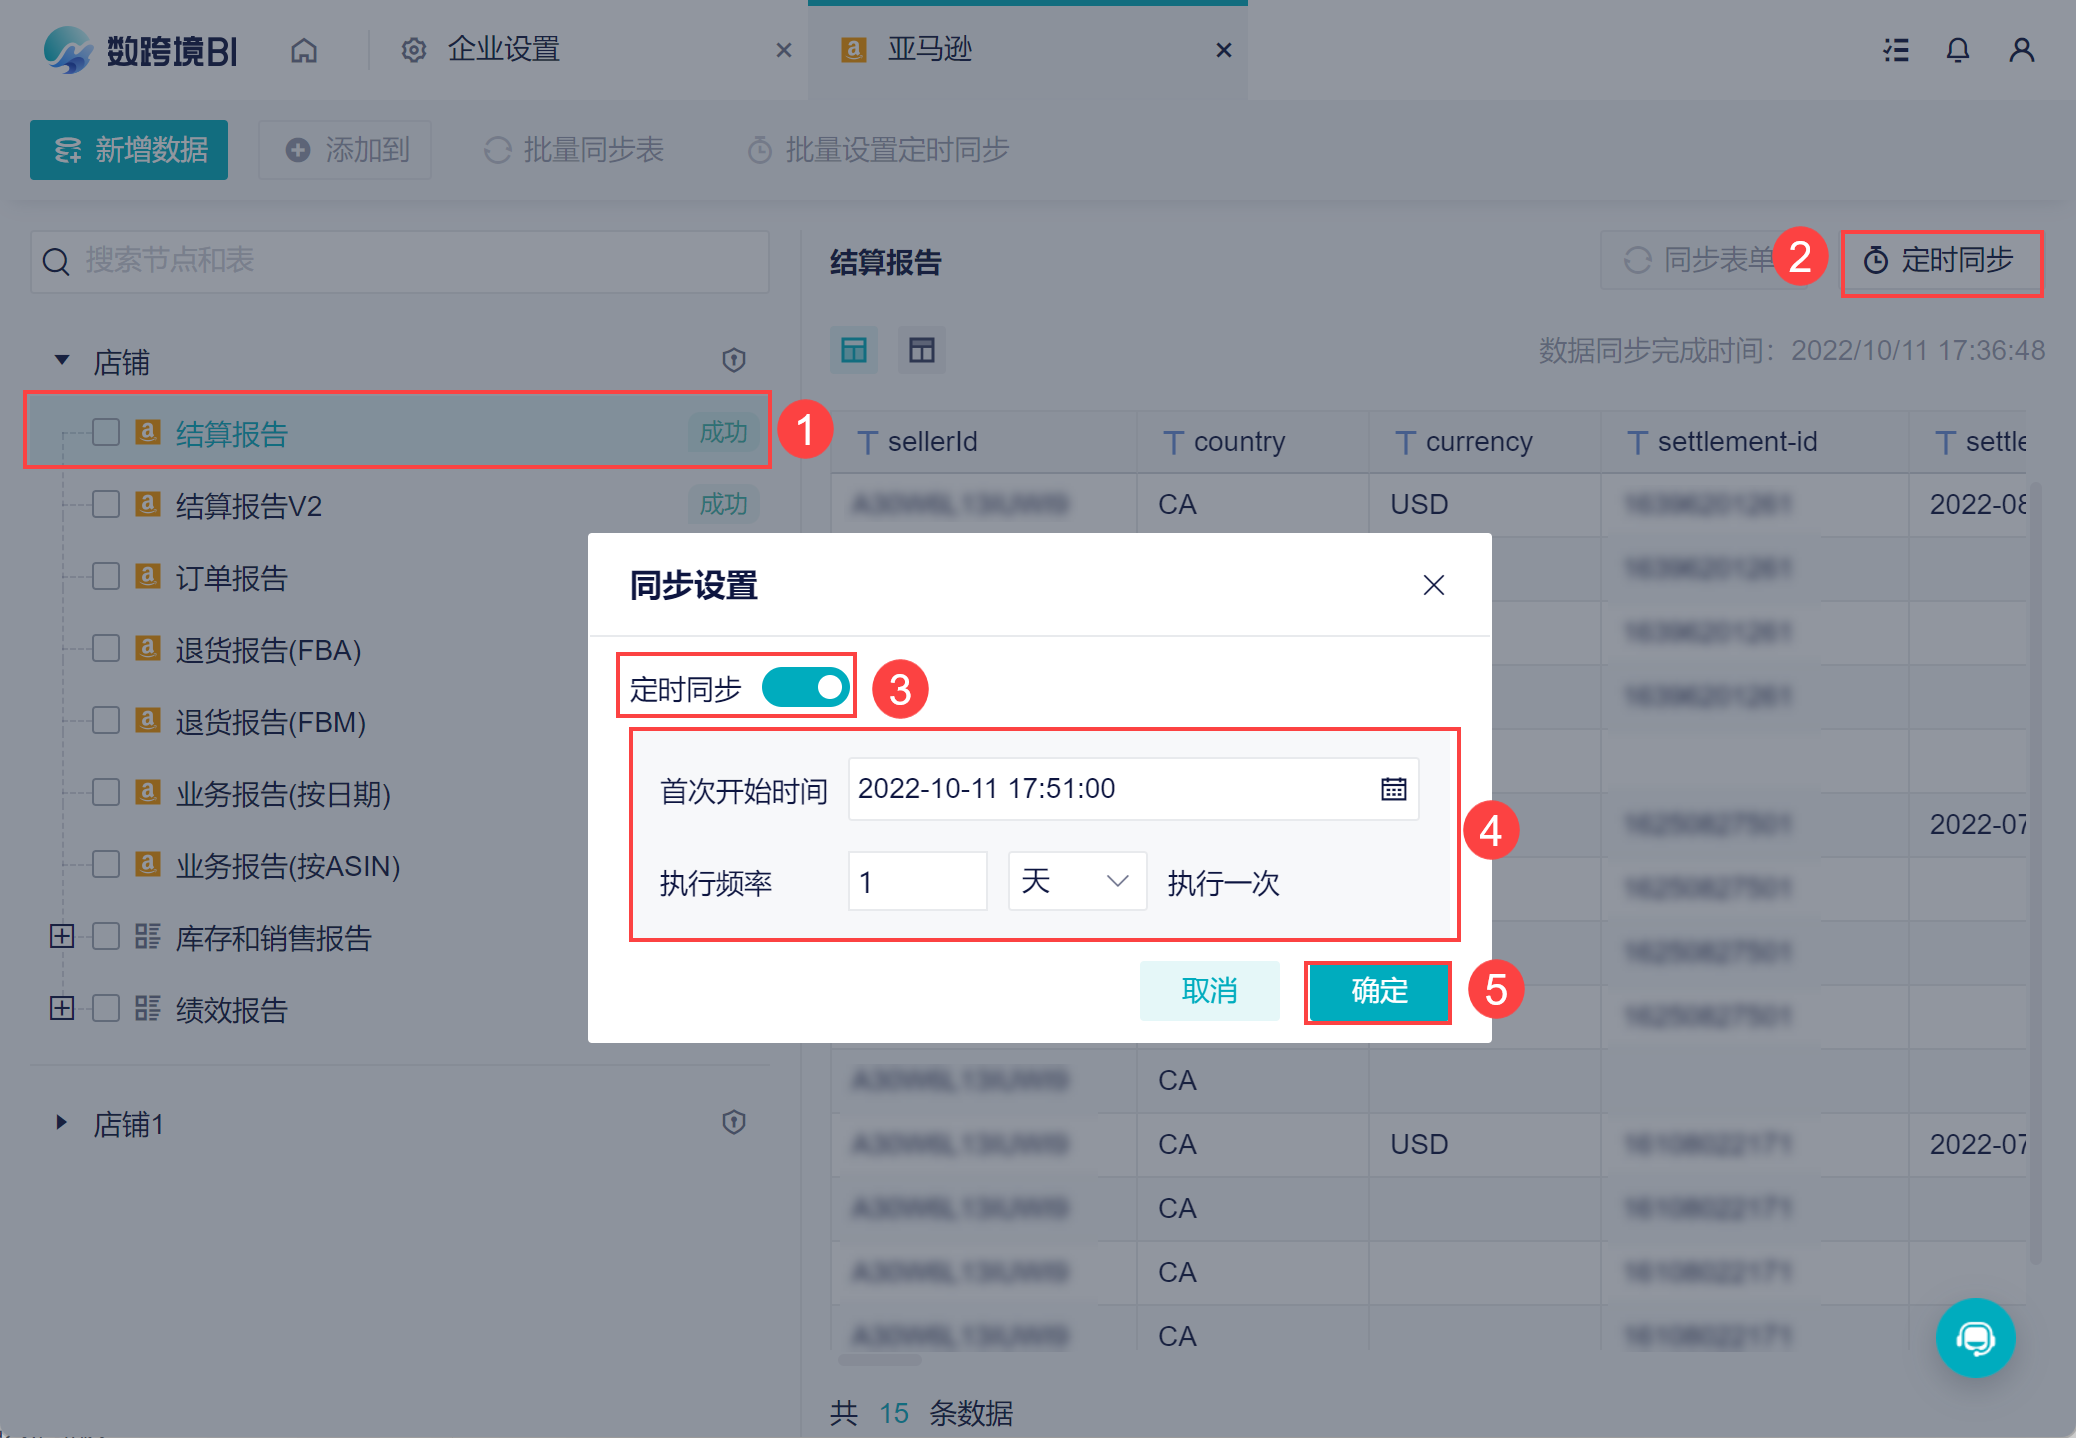2076x1438 pixels.
Task: Click calendar icon in start time field
Action: tap(1393, 789)
